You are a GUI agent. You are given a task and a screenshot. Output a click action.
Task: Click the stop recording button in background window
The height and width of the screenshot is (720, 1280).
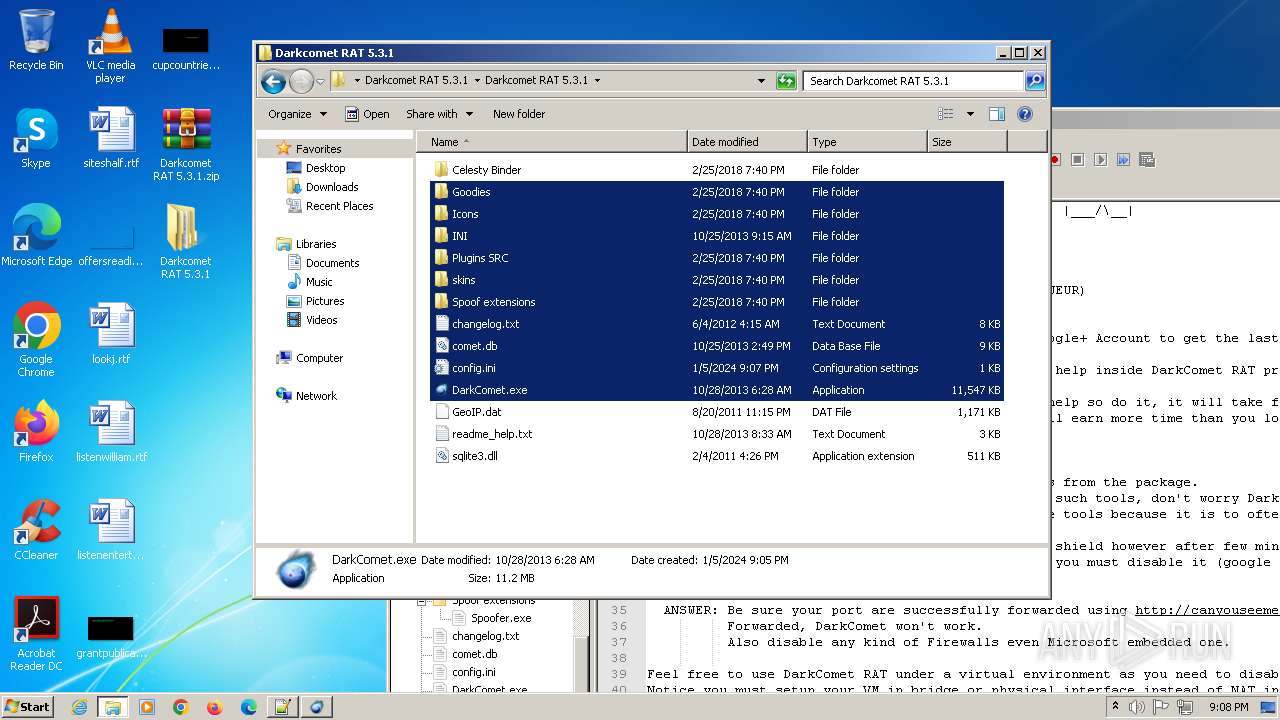point(1078,159)
